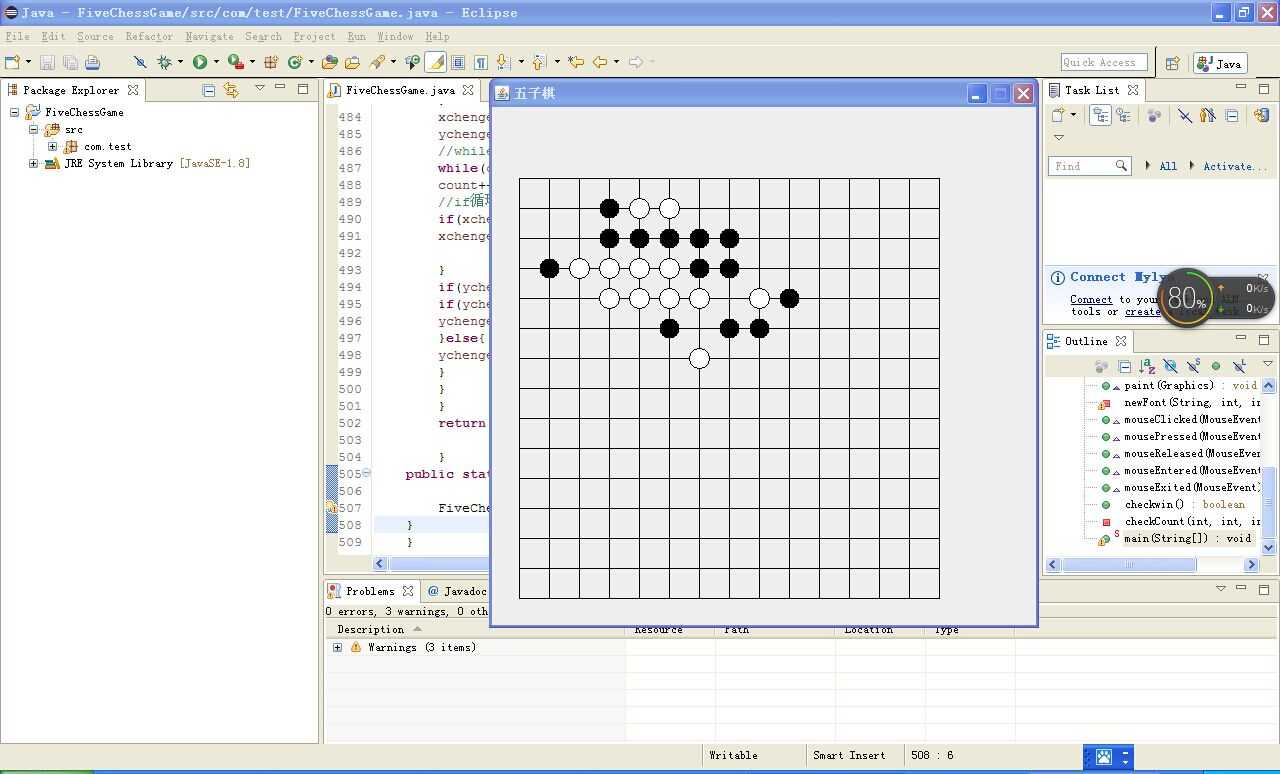This screenshot has width=1280, height=774.
Task: Click the Print toolbar icon
Action: pyautogui.click(x=93, y=62)
